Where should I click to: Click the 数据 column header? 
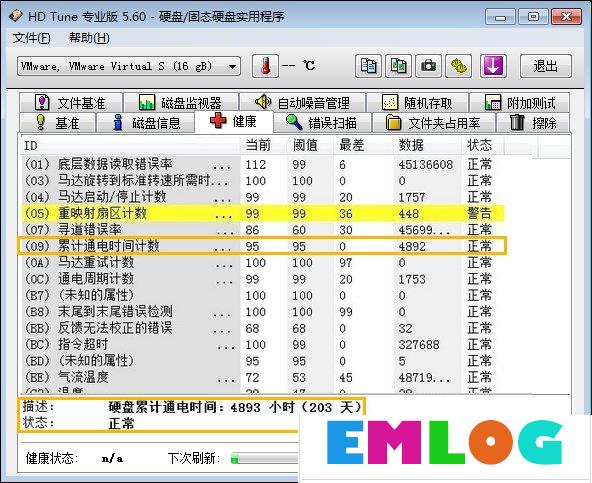pos(428,145)
